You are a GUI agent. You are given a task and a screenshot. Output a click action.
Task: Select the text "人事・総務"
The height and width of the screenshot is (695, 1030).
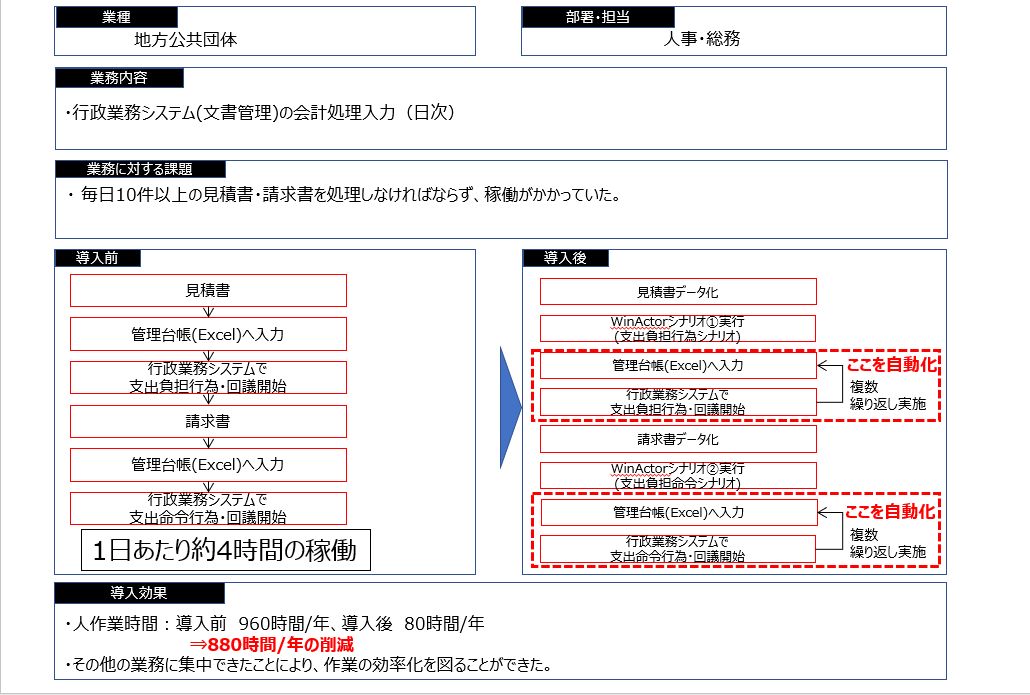(702, 39)
